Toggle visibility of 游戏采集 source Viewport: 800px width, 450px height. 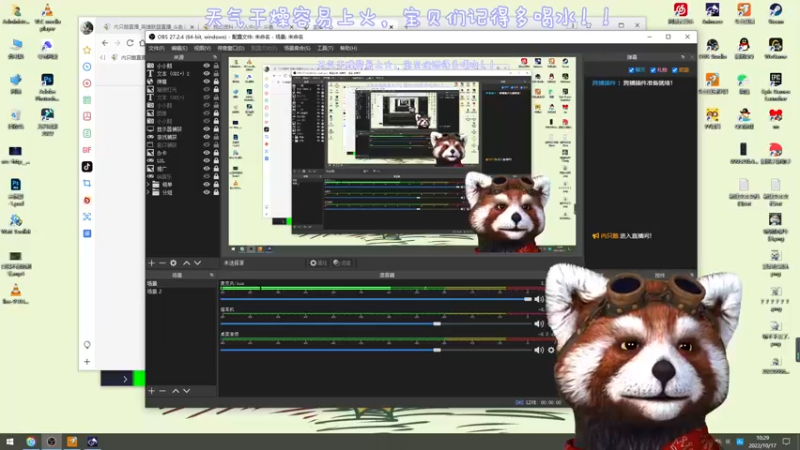(207, 137)
